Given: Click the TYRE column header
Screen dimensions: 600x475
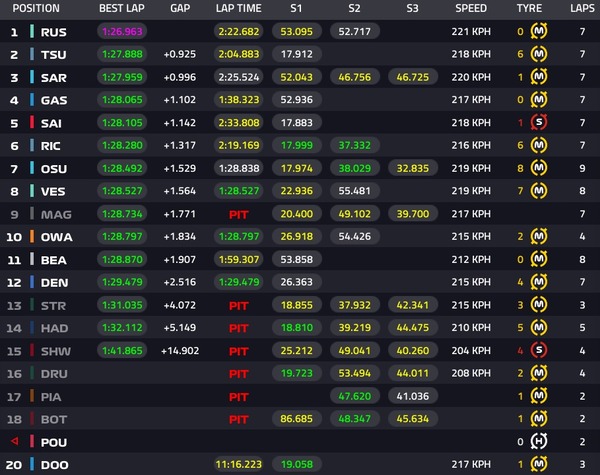Looking at the screenshot, I should coord(529,8).
